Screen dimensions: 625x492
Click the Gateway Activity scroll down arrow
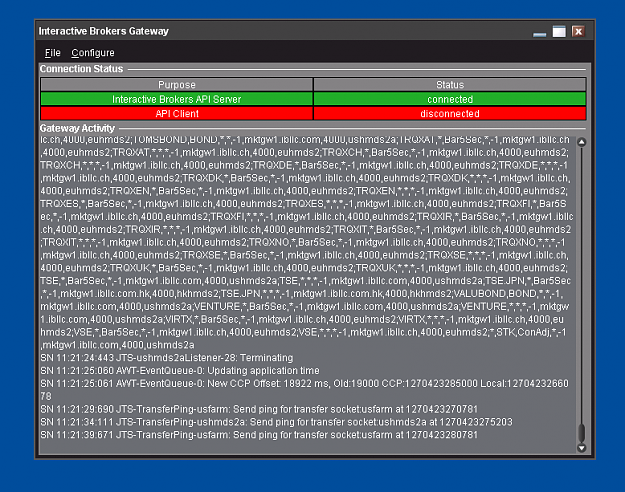click(582, 448)
